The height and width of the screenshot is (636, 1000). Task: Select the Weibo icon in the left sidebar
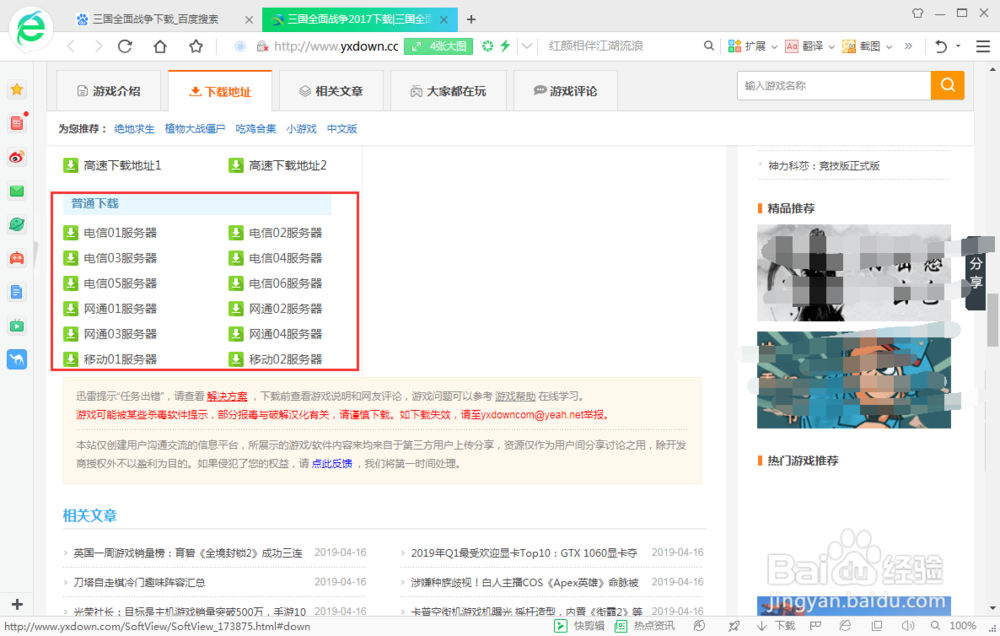point(16,156)
